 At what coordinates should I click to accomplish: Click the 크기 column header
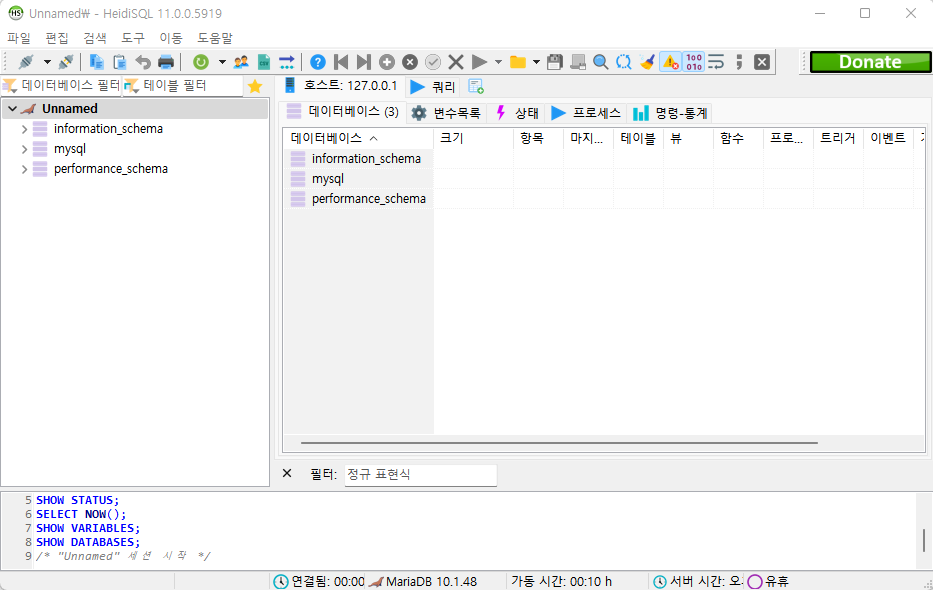[474, 139]
